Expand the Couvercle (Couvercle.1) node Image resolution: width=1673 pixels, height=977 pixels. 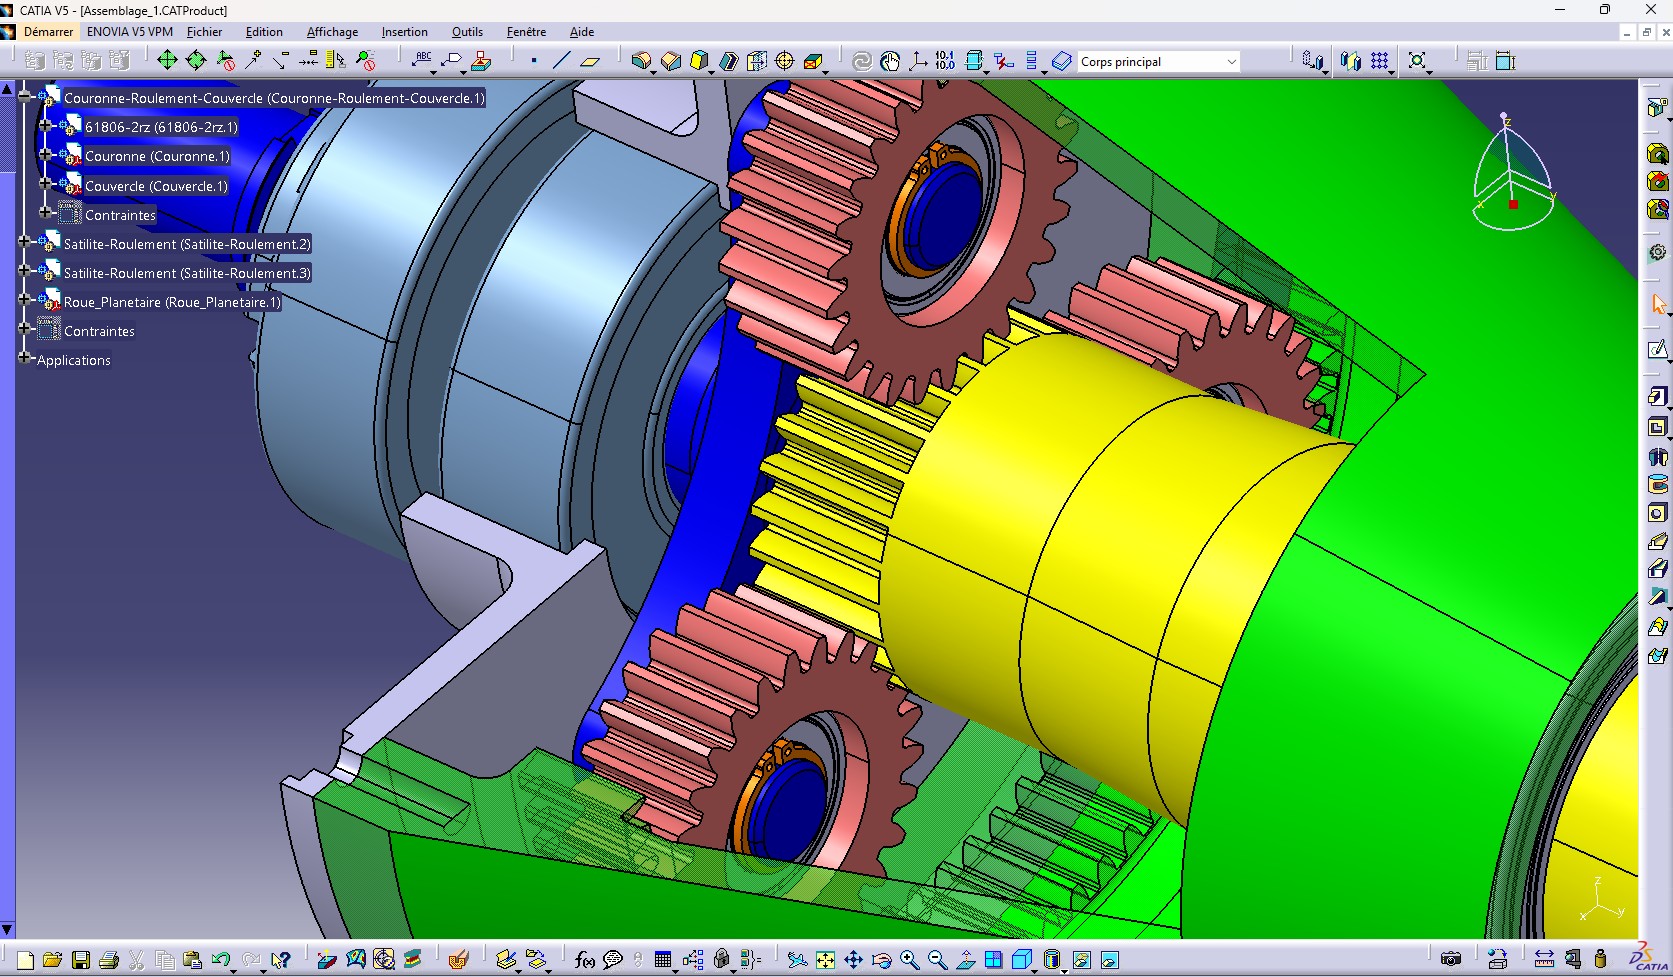pyautogui.click(x=45, y=183)
